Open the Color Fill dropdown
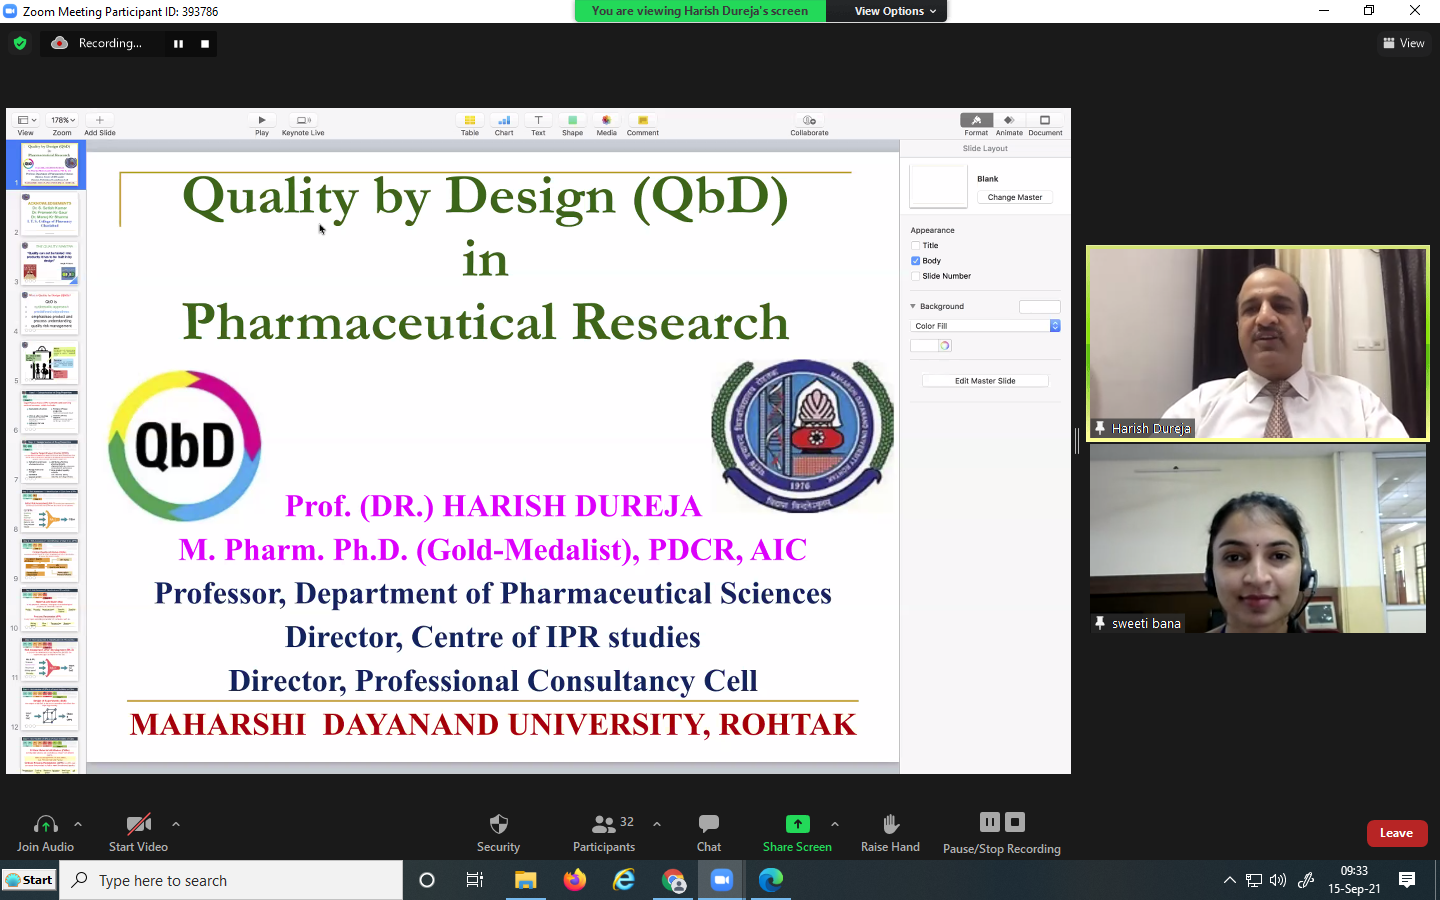Screen dimensions: 1440x900 point(986,326)
